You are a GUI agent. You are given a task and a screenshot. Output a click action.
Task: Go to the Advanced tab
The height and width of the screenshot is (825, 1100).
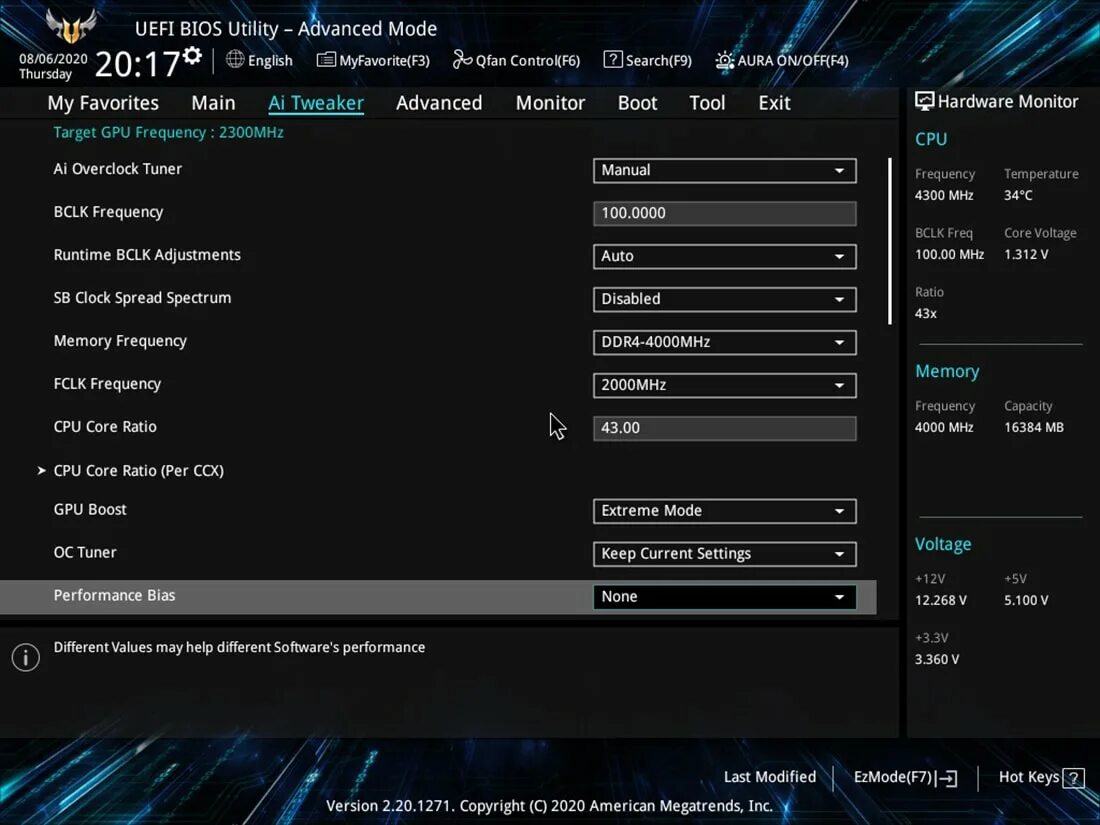(x=439, y=103)
